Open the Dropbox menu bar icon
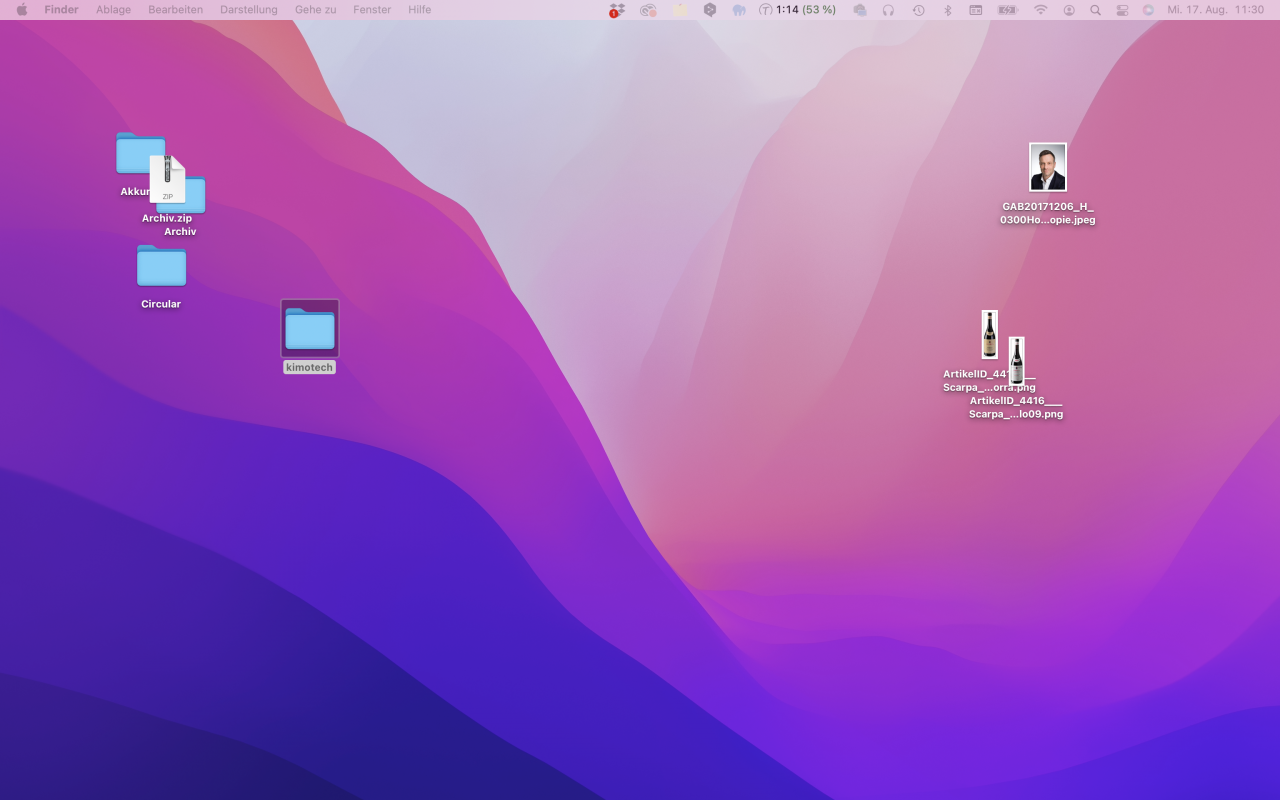The width and height of the screenshot is (1280, 800). point(616,10)
